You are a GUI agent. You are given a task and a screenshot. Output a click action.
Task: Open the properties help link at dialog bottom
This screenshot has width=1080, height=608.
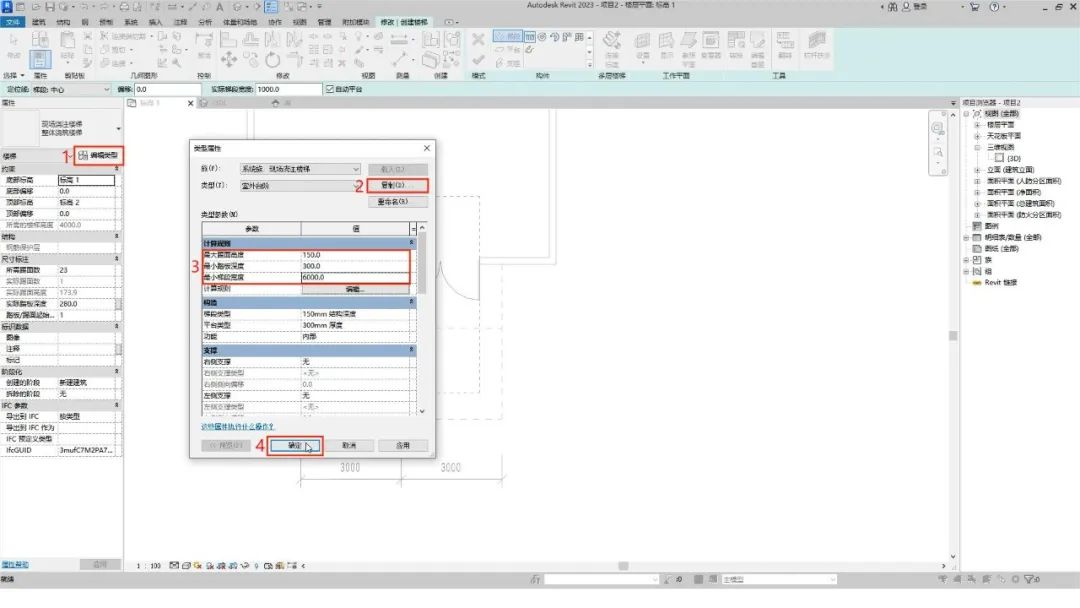coord(238,427)
